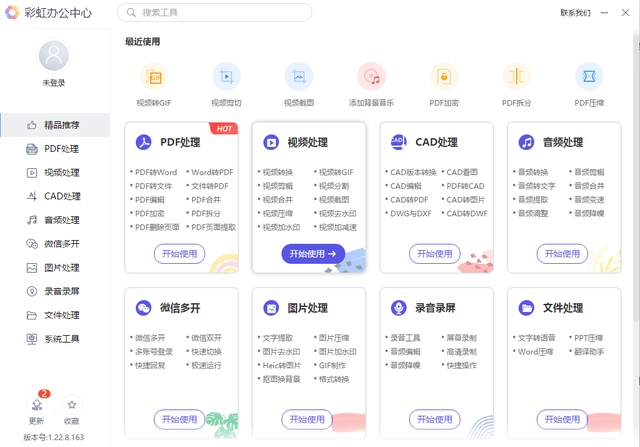Click 开始使用 on the 图片处理 card

tap(307, 419)
